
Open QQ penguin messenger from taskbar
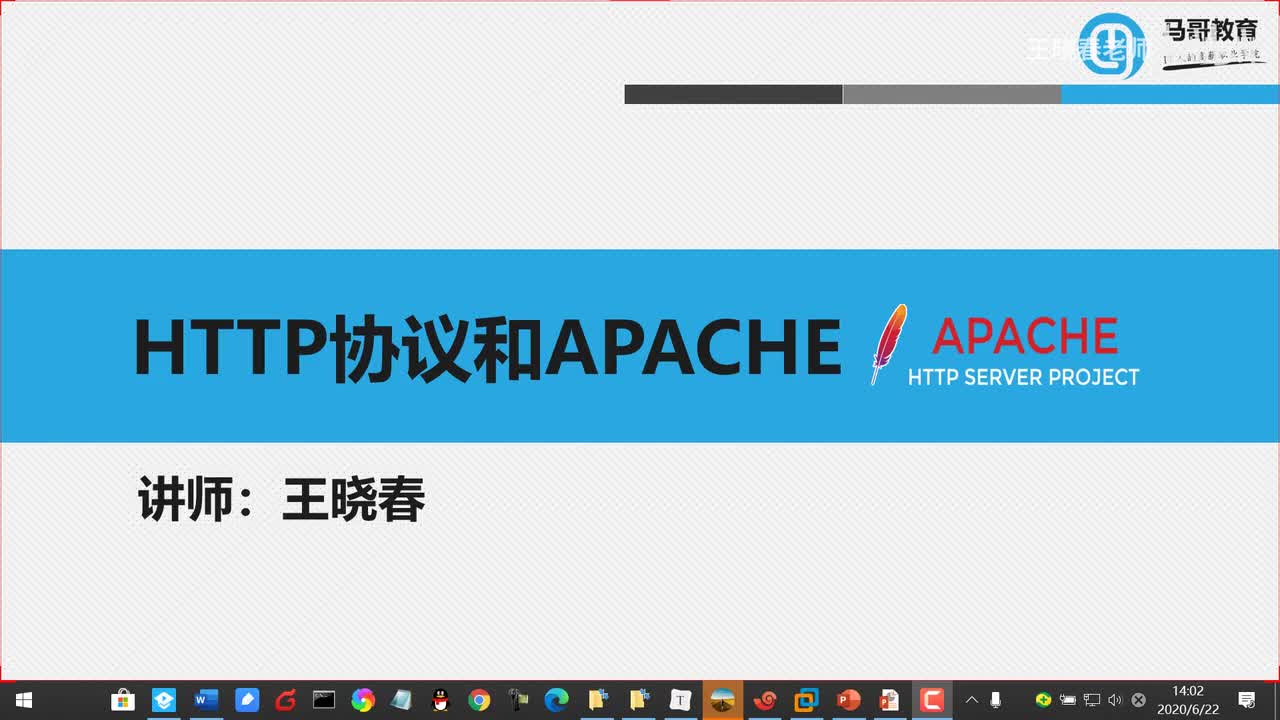pos(440,700)
